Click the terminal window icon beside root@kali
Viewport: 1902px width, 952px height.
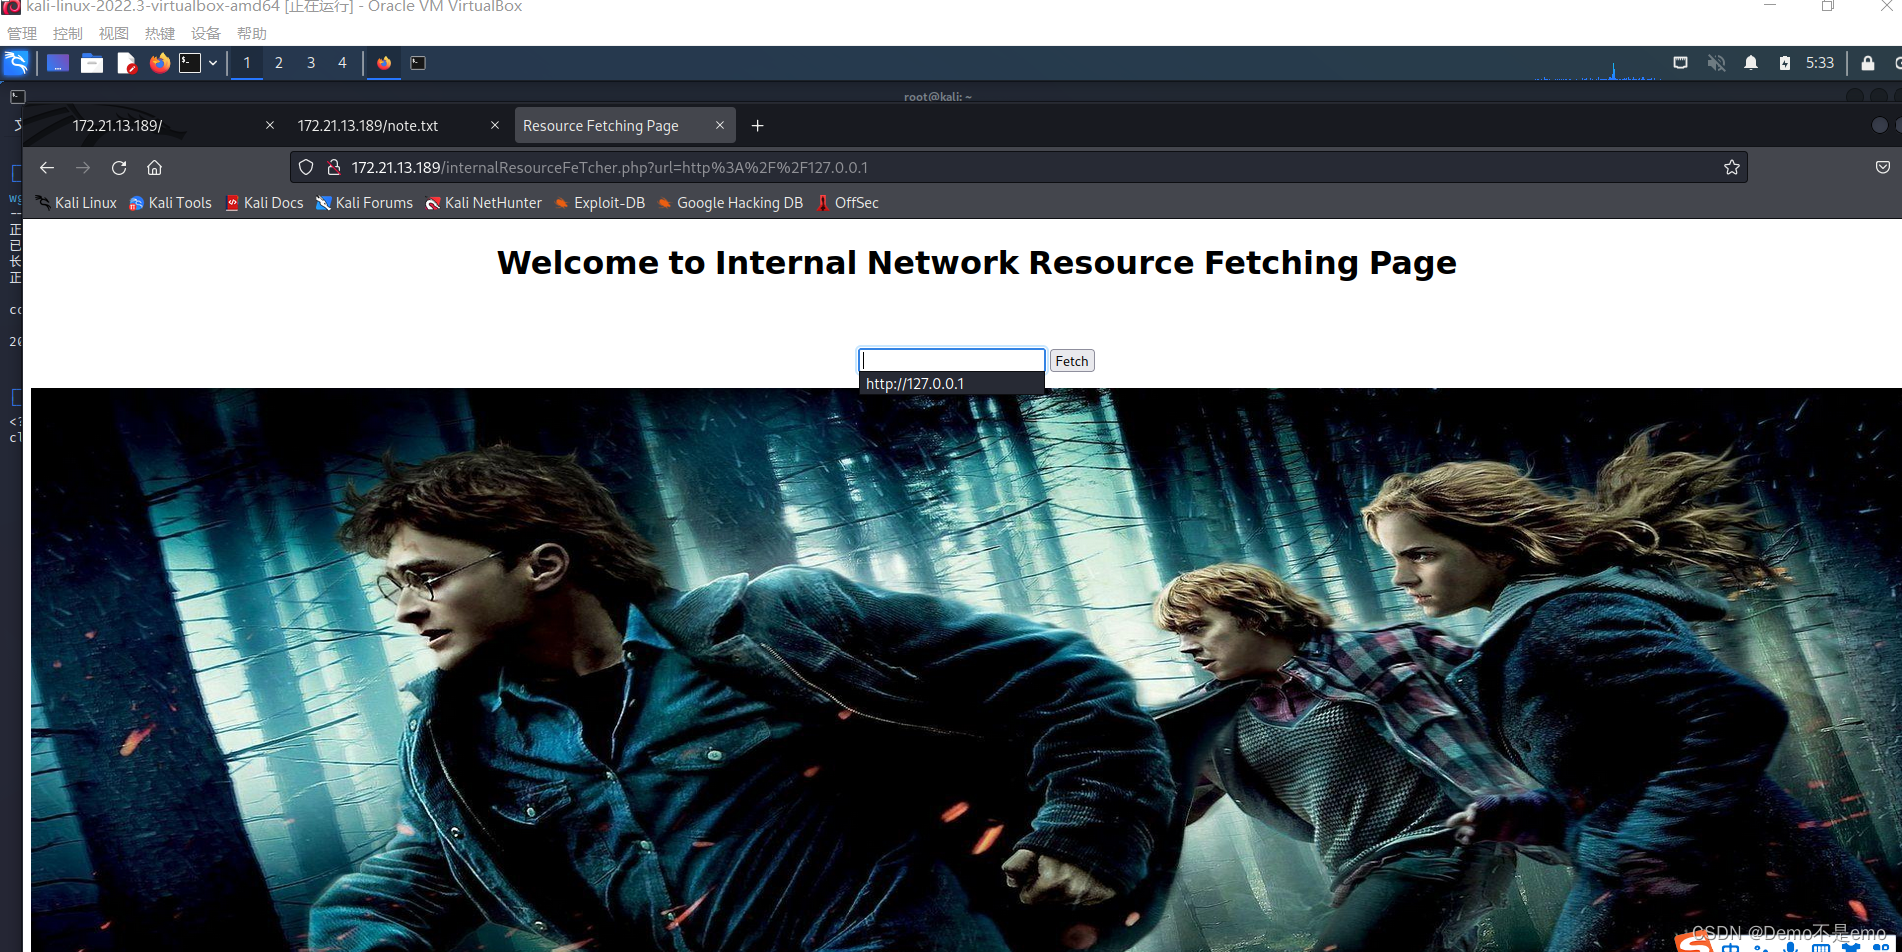pos(17,97)
